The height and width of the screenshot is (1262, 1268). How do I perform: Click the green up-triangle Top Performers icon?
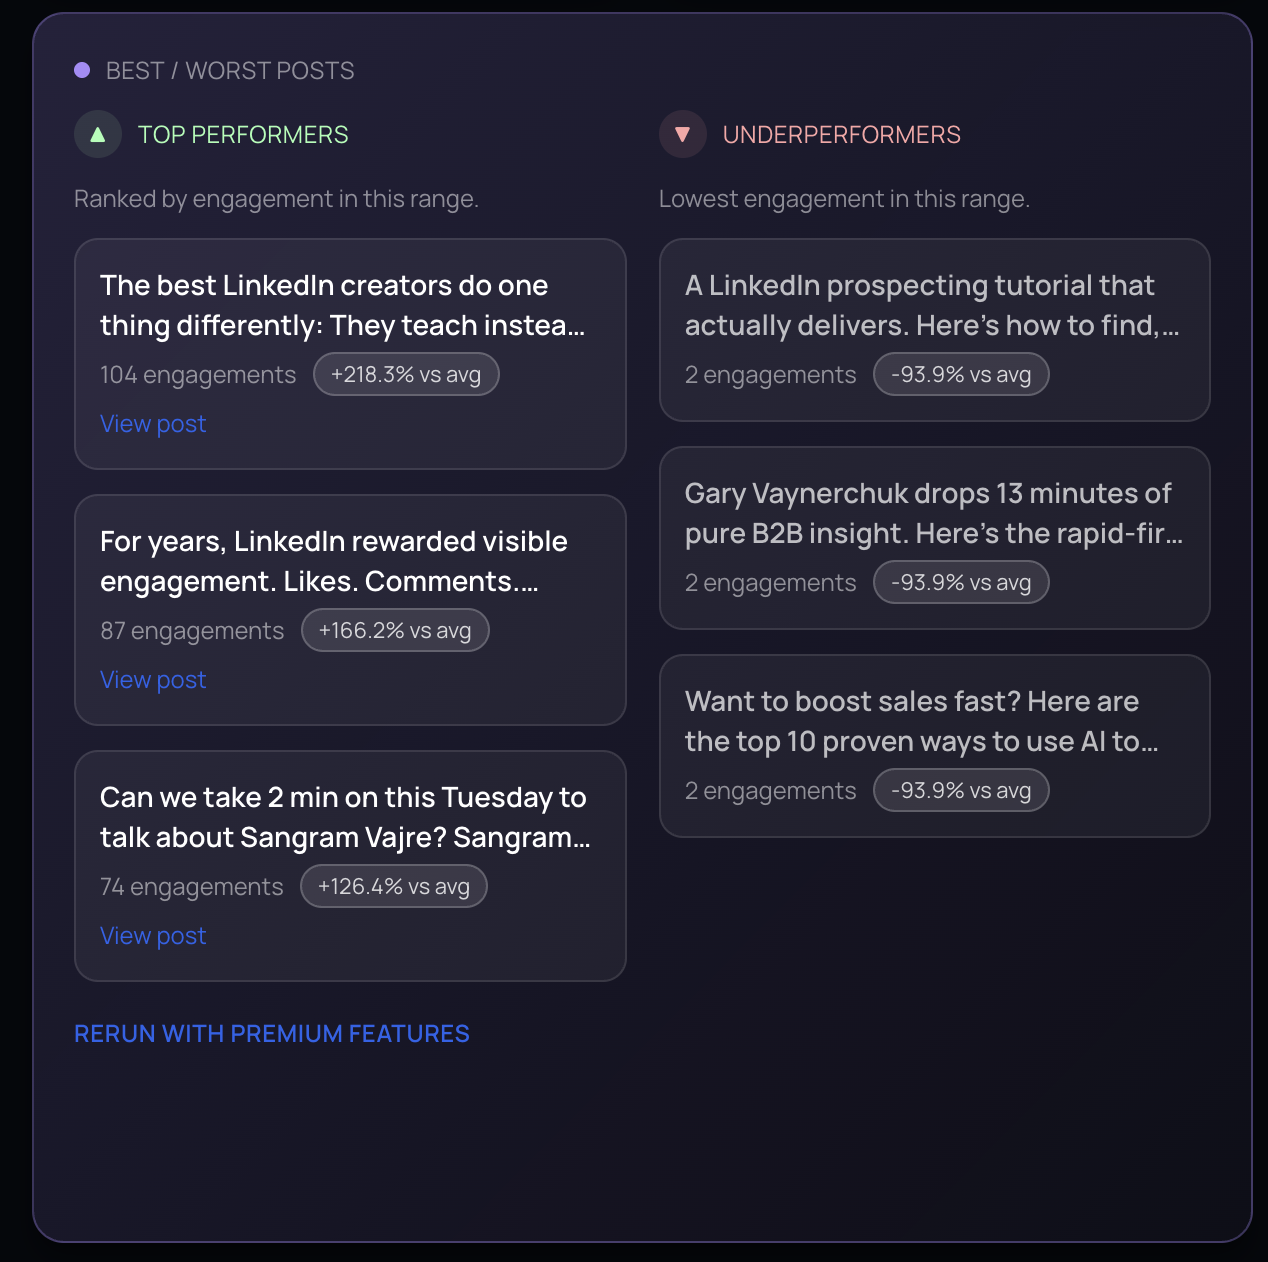click(x=98, y=135)
